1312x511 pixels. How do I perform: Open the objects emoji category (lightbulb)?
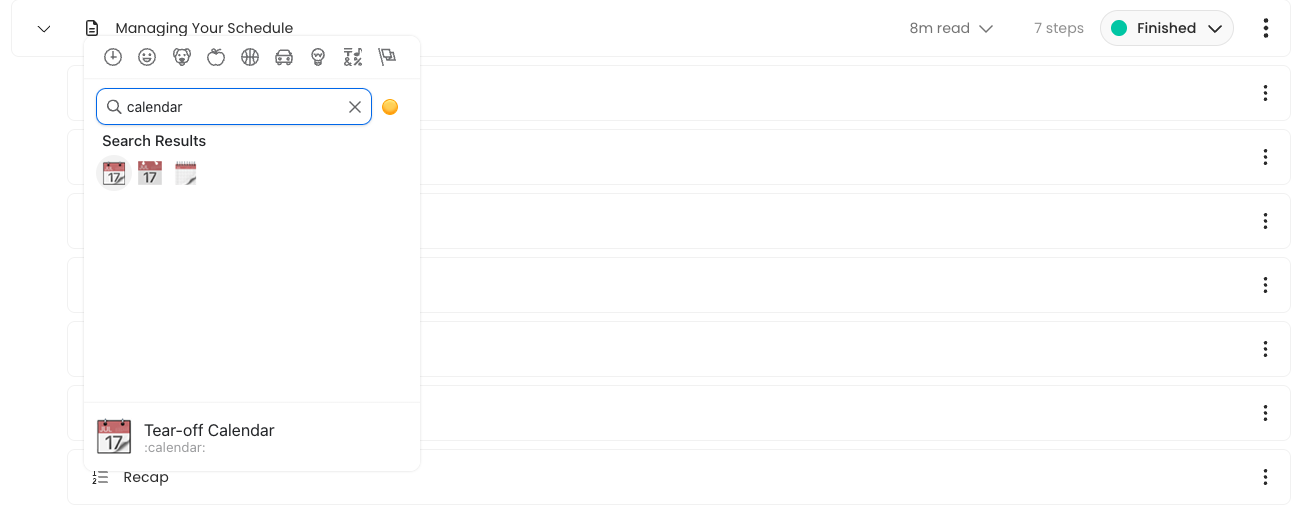[x=318, y=58]
